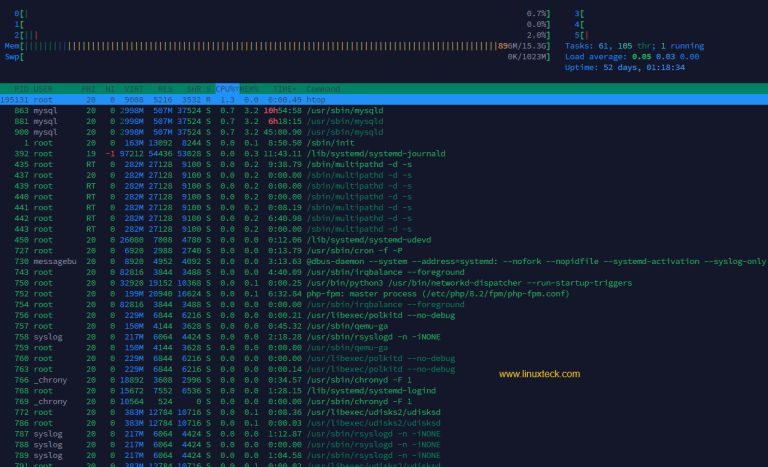Select the dbus-daemon process row

point(384,261)
